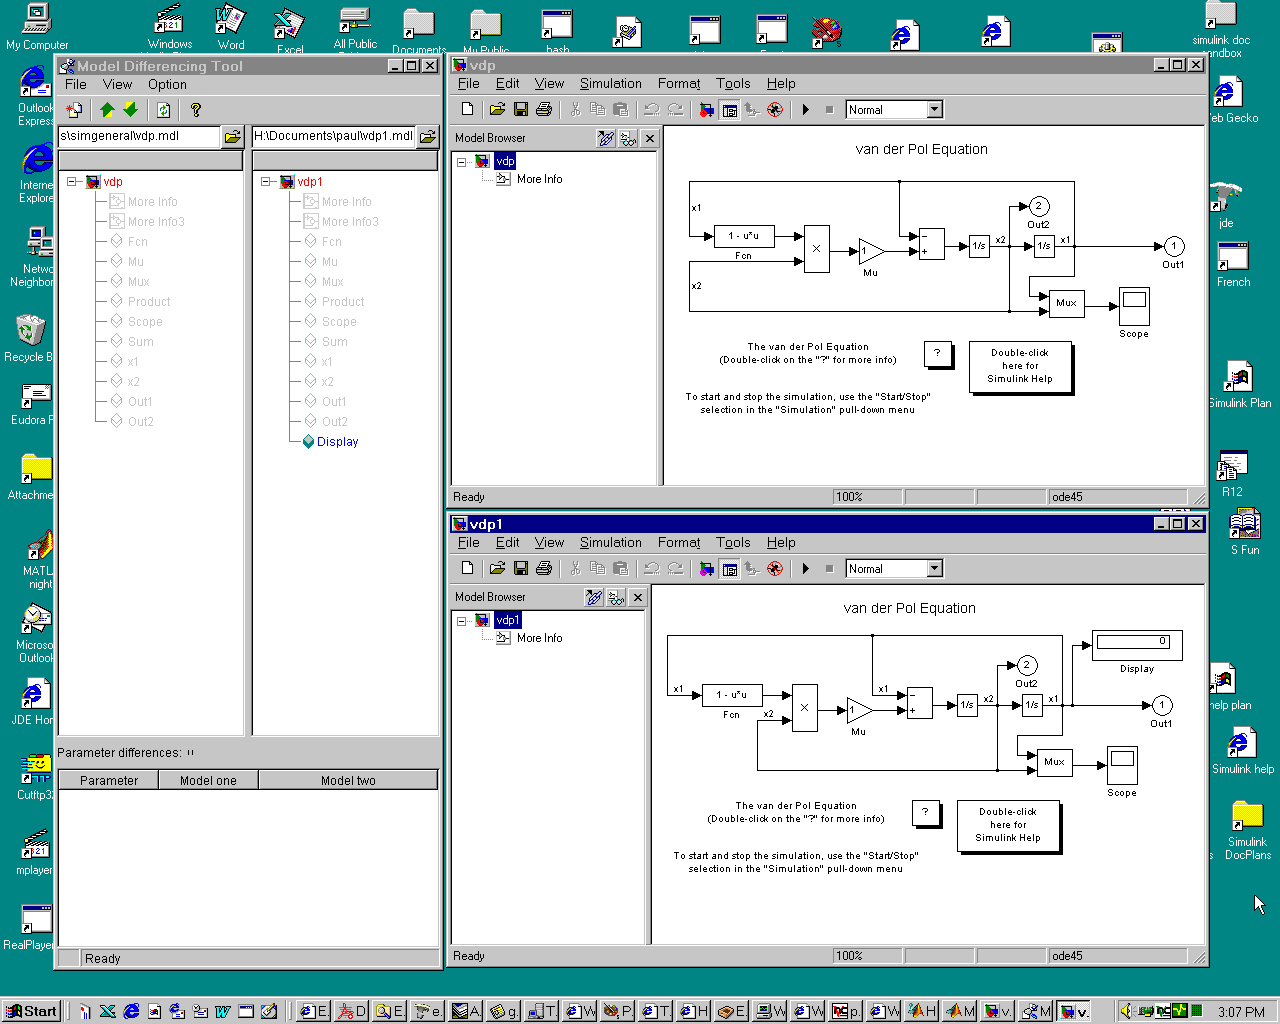Toggle Model Browser button in vdp toolbar
1280x1024 pixels.
[x=729, y=110]
